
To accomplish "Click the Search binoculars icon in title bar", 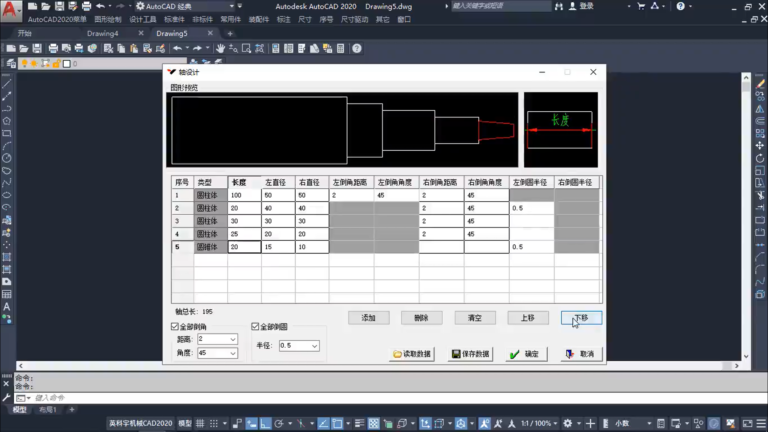I will [559, 6].
